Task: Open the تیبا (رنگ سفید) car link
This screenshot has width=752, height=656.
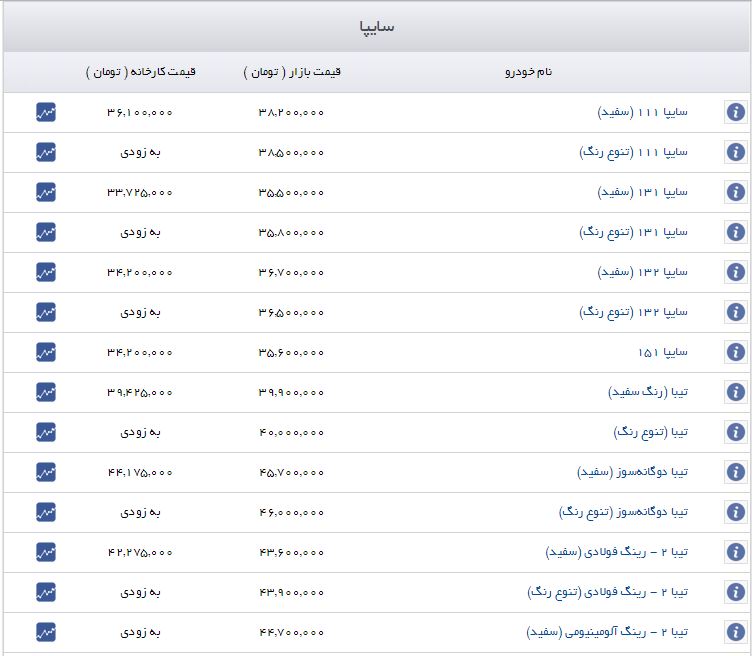Action: [x=647, y=392]
